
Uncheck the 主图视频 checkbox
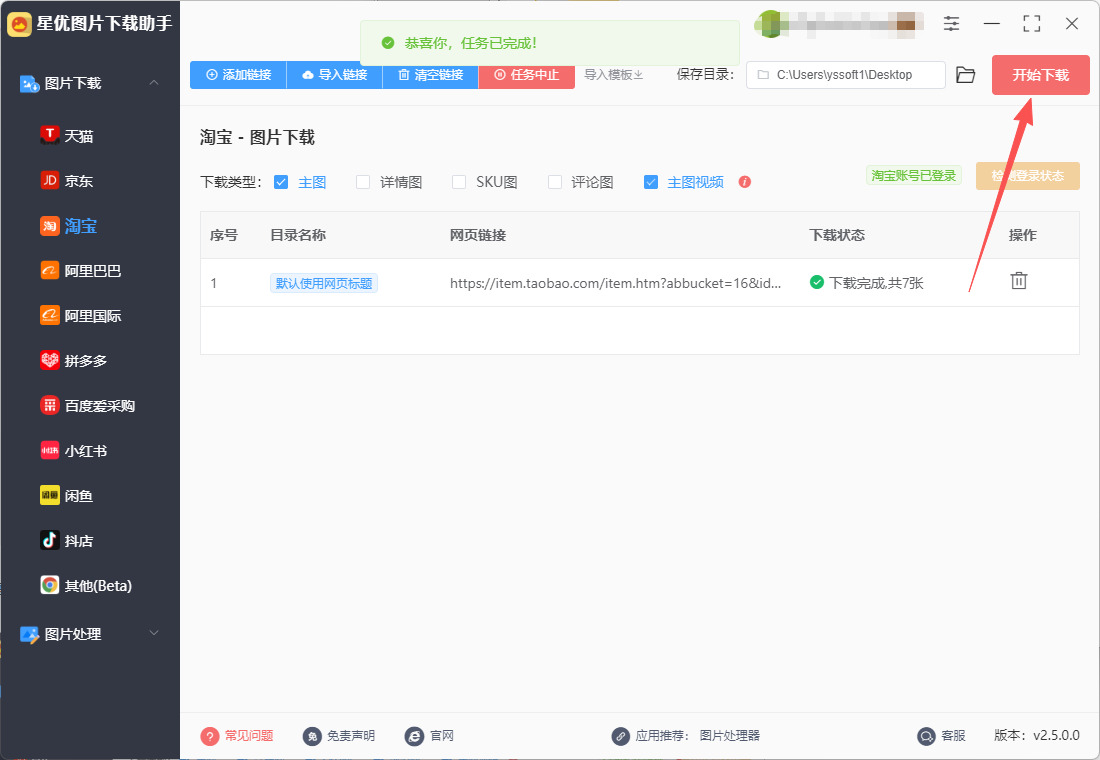tap(650, 182)
